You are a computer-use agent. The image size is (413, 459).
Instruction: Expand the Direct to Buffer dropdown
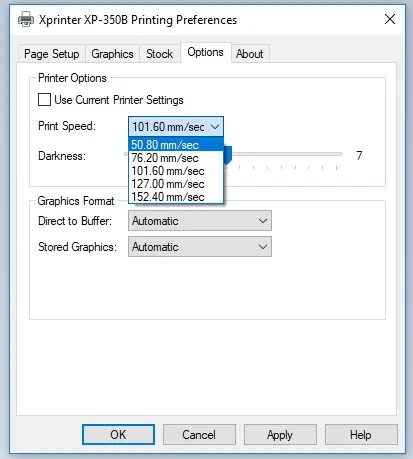(x=200, y=221)
